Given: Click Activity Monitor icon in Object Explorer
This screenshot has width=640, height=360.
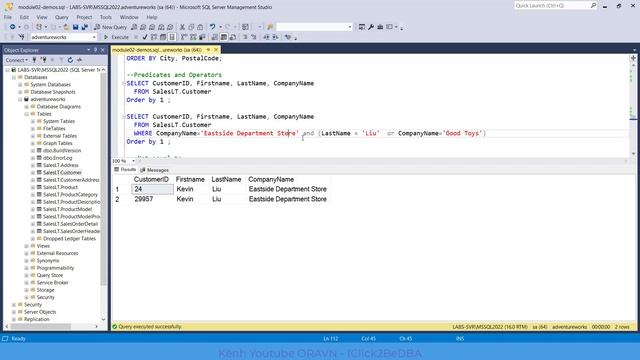Looking at the screenshot, I should coord(79,60).
